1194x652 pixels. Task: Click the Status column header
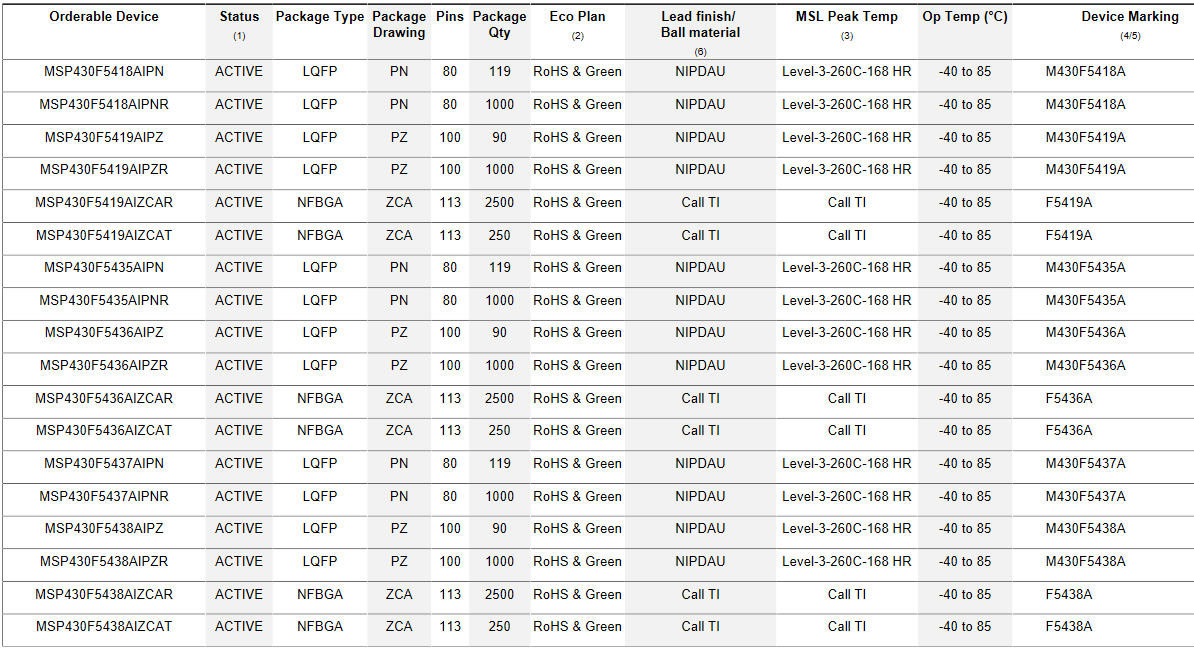point(239,17)
